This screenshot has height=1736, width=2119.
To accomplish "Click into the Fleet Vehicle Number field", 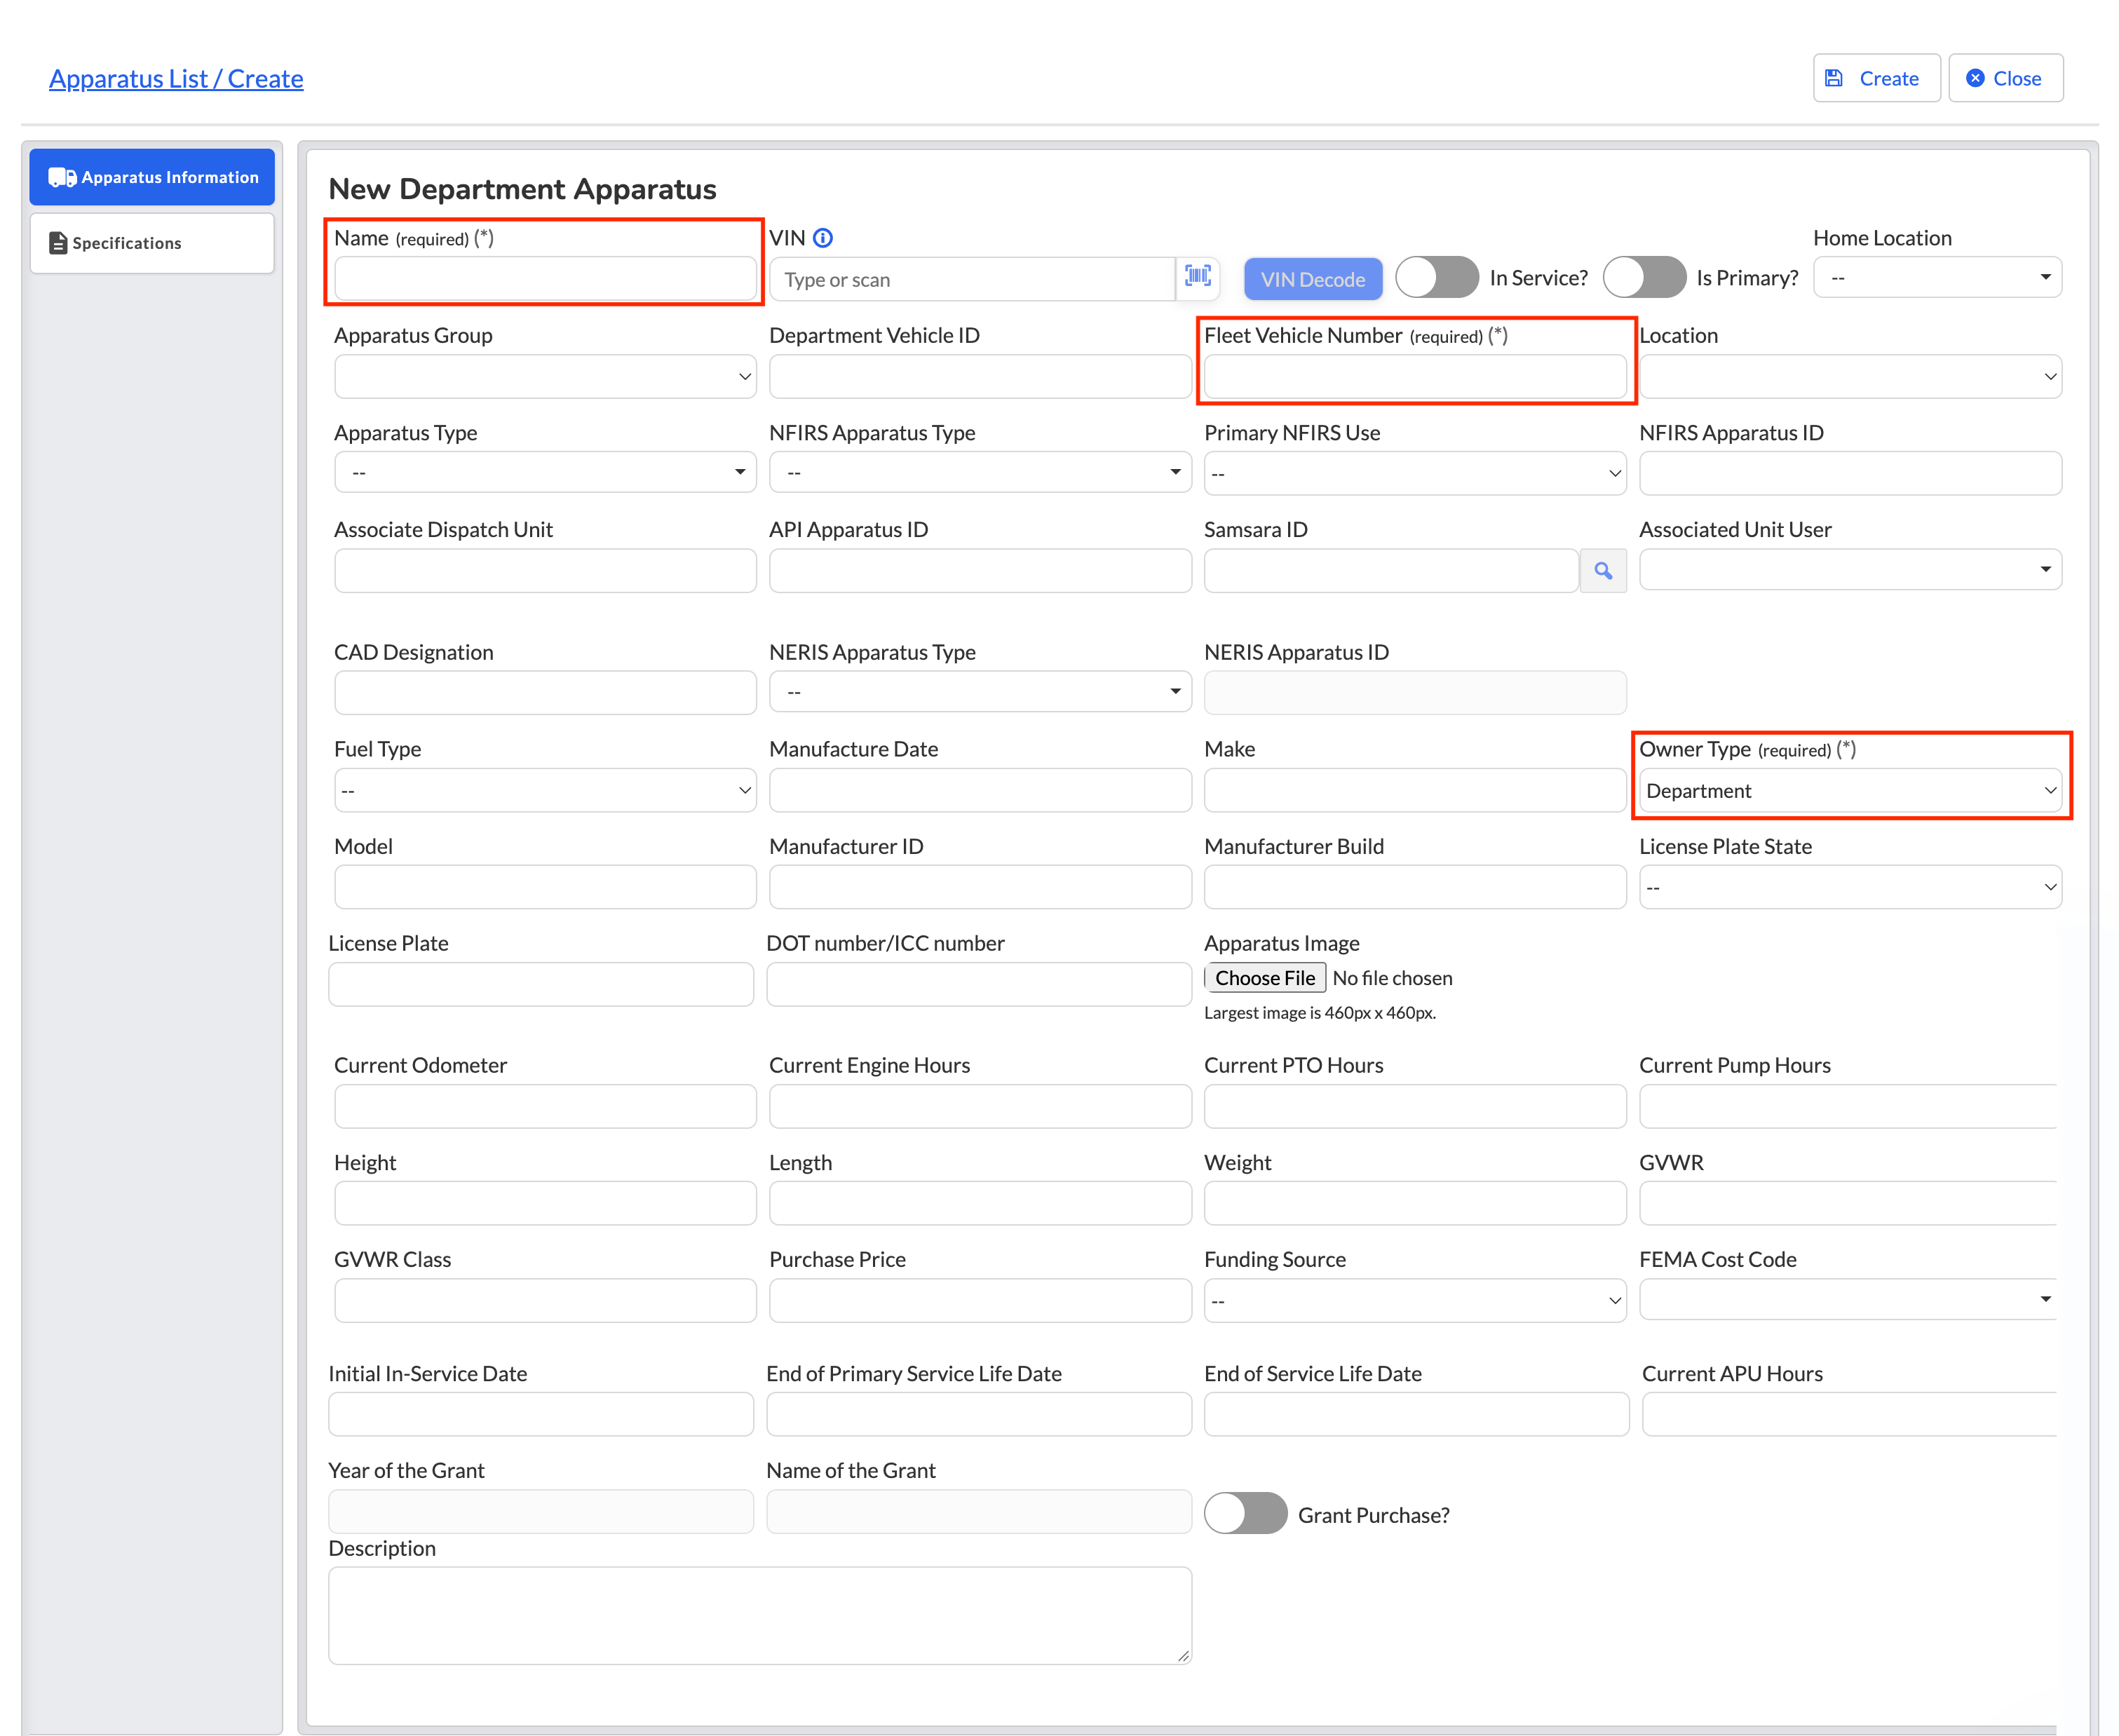I will (1414, 377).
